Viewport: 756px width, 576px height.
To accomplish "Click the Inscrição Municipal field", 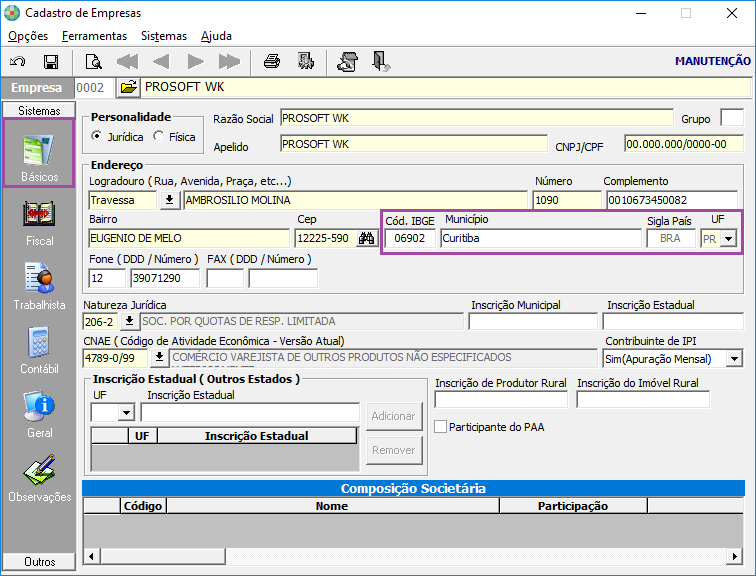I will coord(533,321).
